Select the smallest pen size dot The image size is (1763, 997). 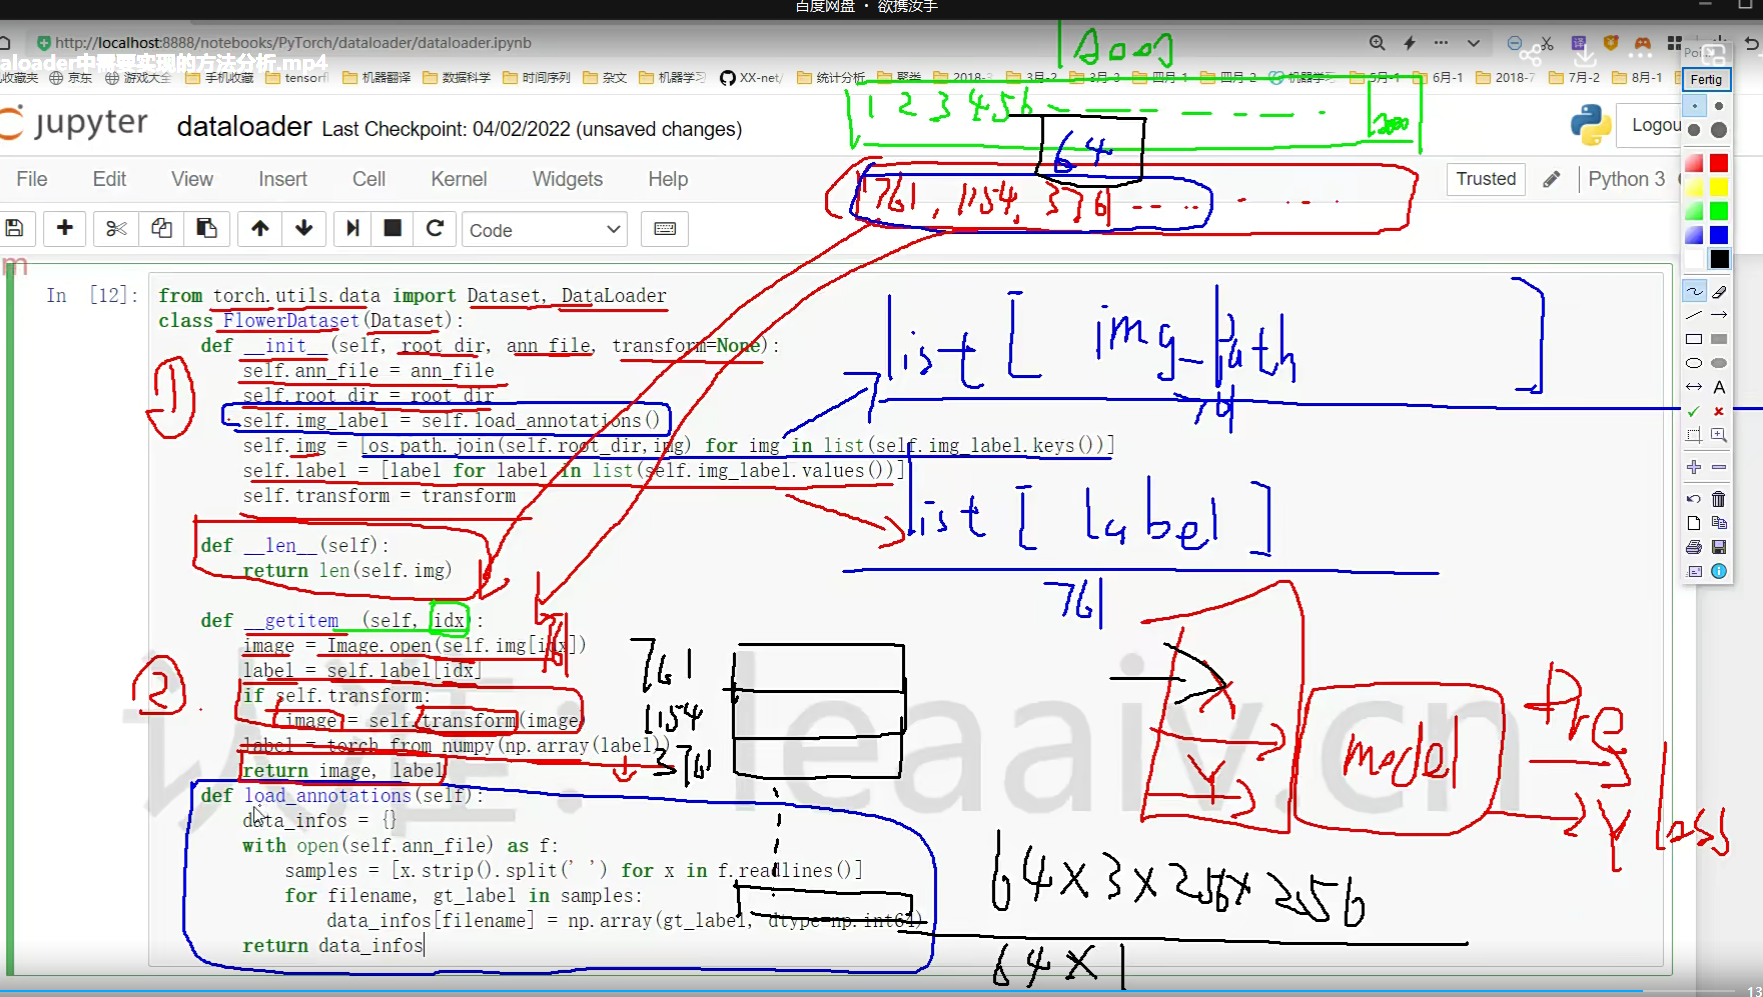1695,106
